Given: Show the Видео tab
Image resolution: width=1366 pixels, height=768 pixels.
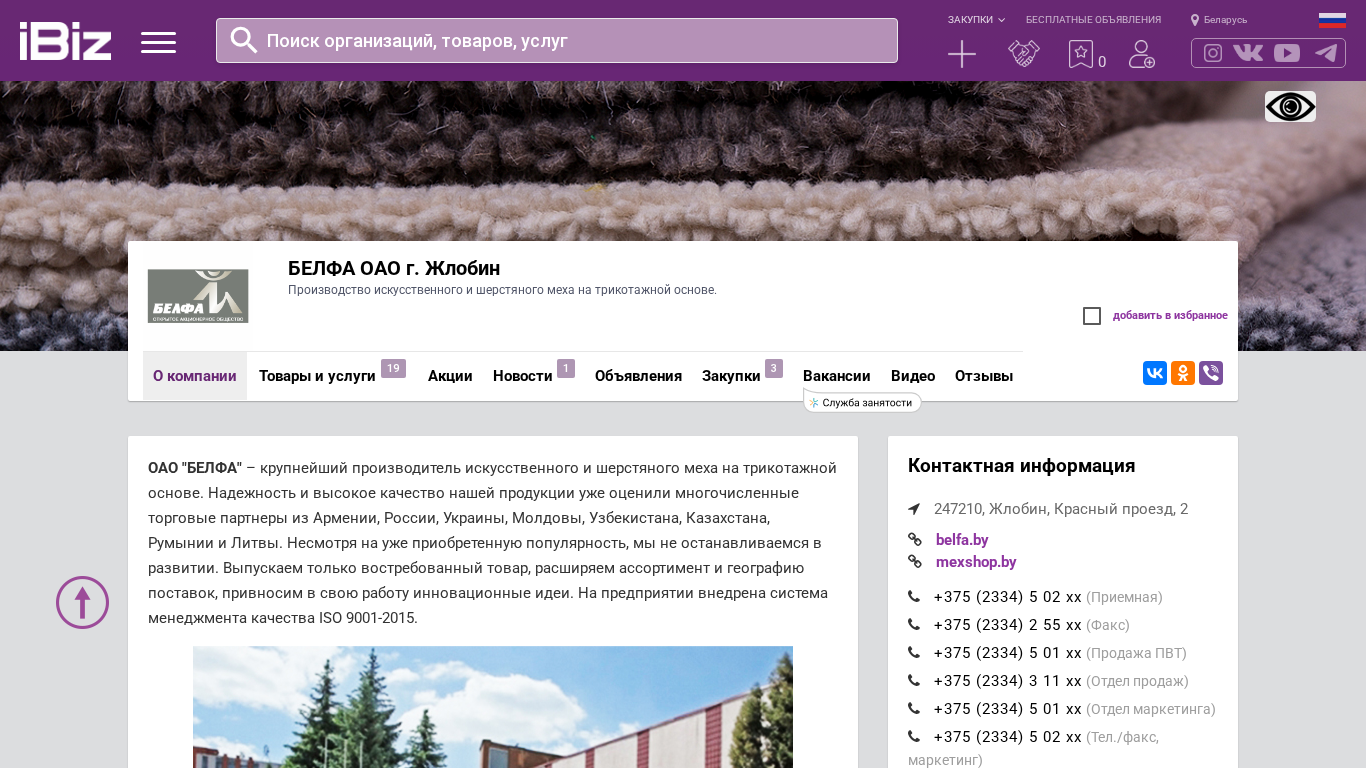Looking at the screenshot, I should click(913, 376).
